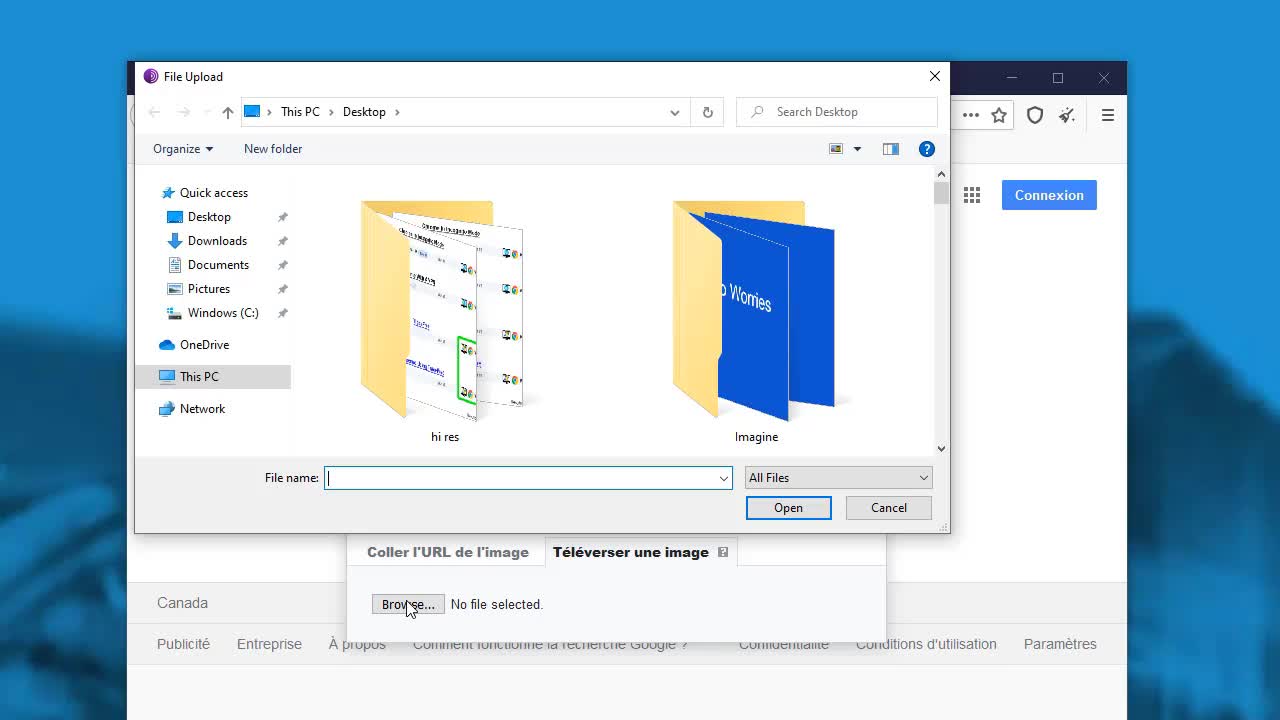This screenshot has height=720, width=1280.
Task: Select This PC in the navigation pane
Action: tap(213, 377)
